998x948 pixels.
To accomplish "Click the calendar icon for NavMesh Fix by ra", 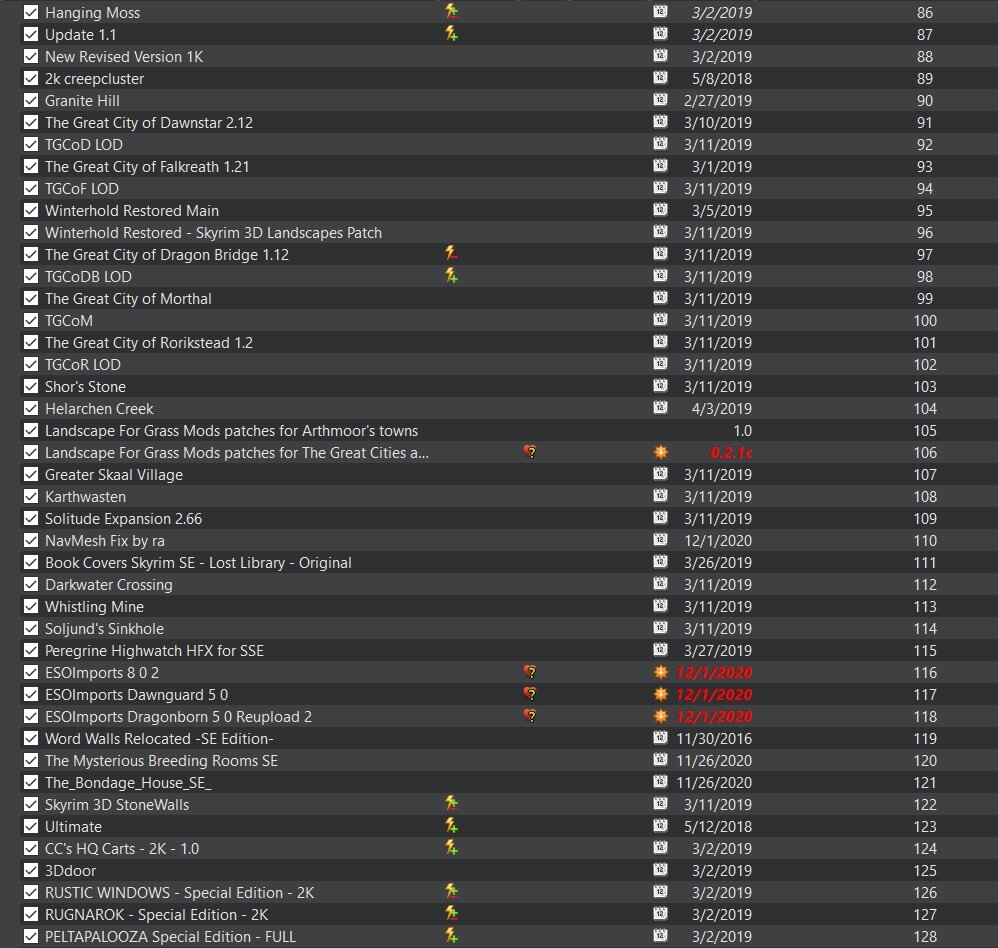I will tap(660, 540).
